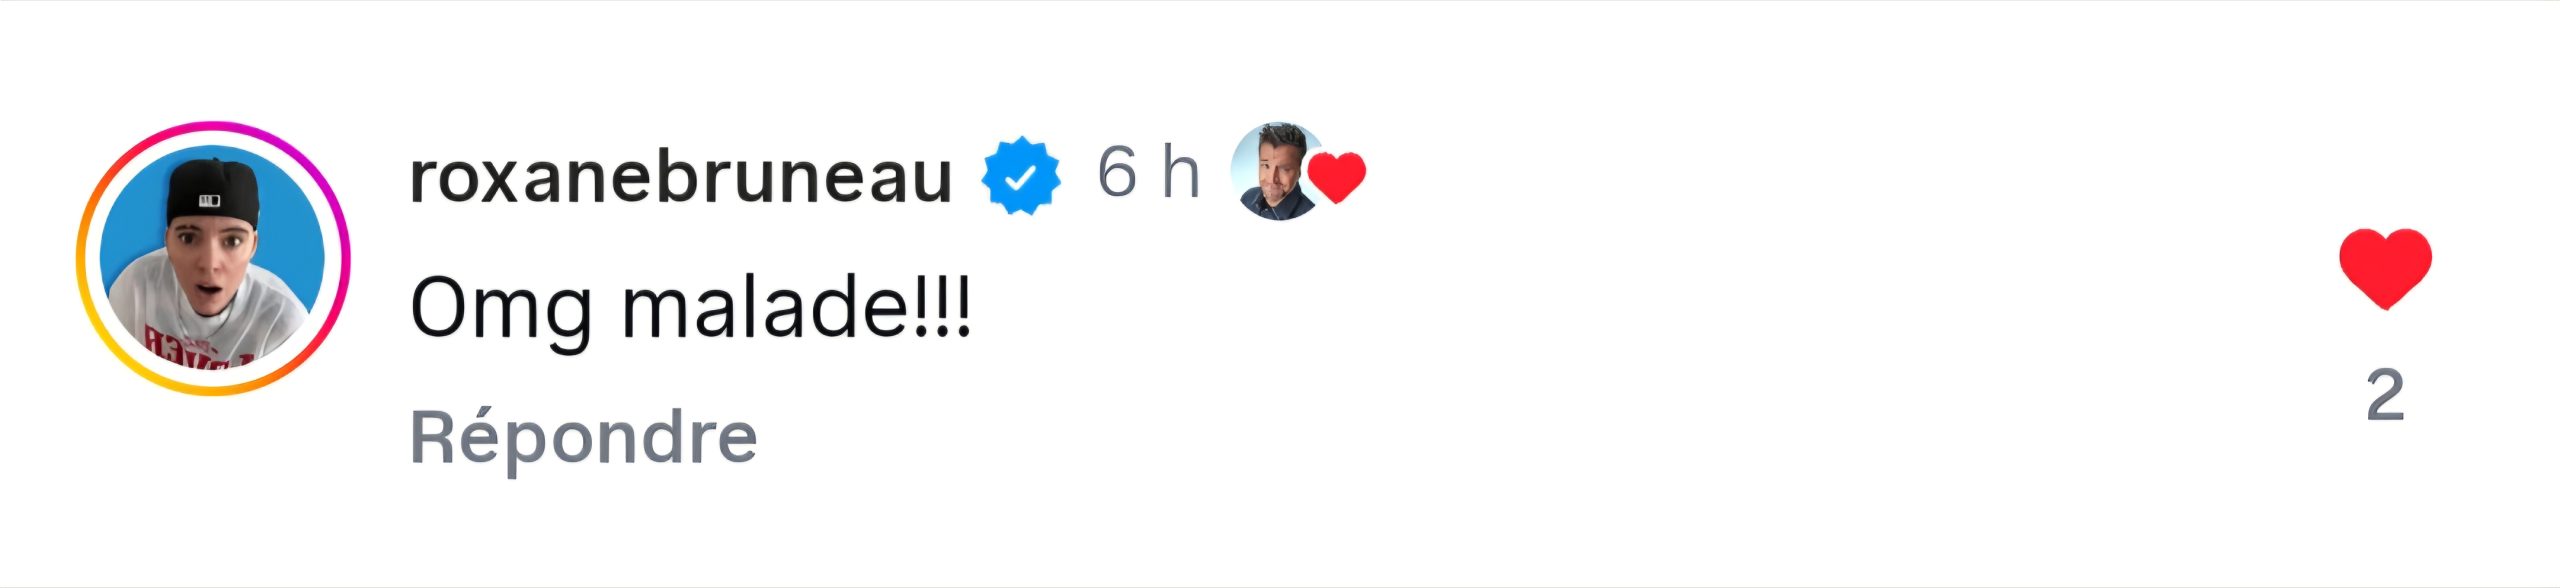This screenshot has width=2560, height=588.
Task: Click the blue verified badge
Action: [x=1021, y=177]
